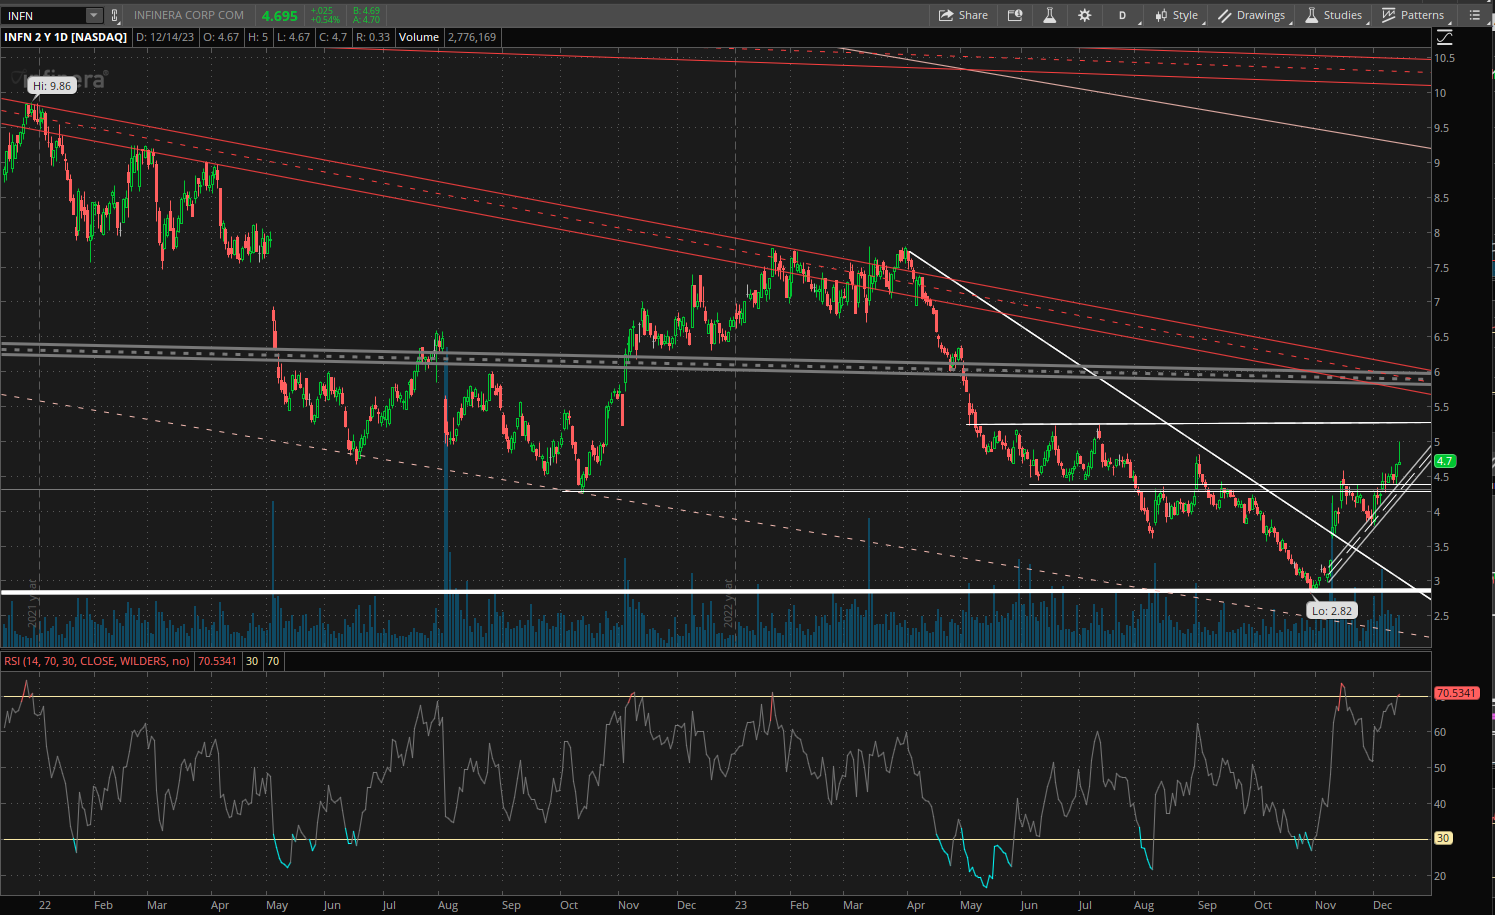1495x915 pixels.
Task: Click the Lo: 2.82 price marker
Action: click(x=1332, y=611)
